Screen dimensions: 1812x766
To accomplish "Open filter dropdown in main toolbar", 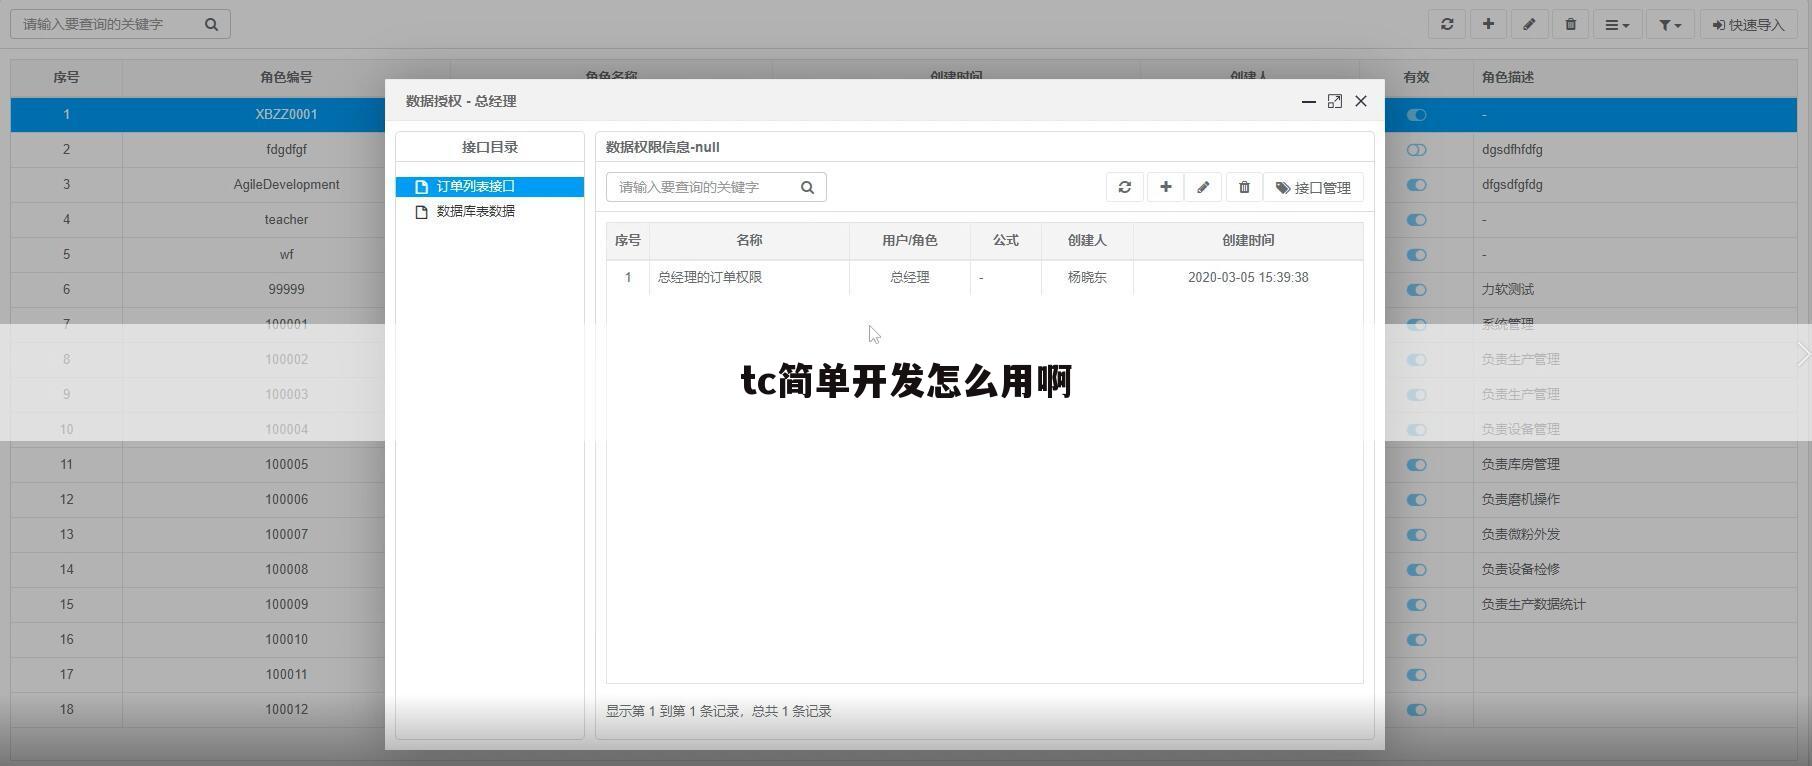I will pyautogui.click(x=1670, y=24).
